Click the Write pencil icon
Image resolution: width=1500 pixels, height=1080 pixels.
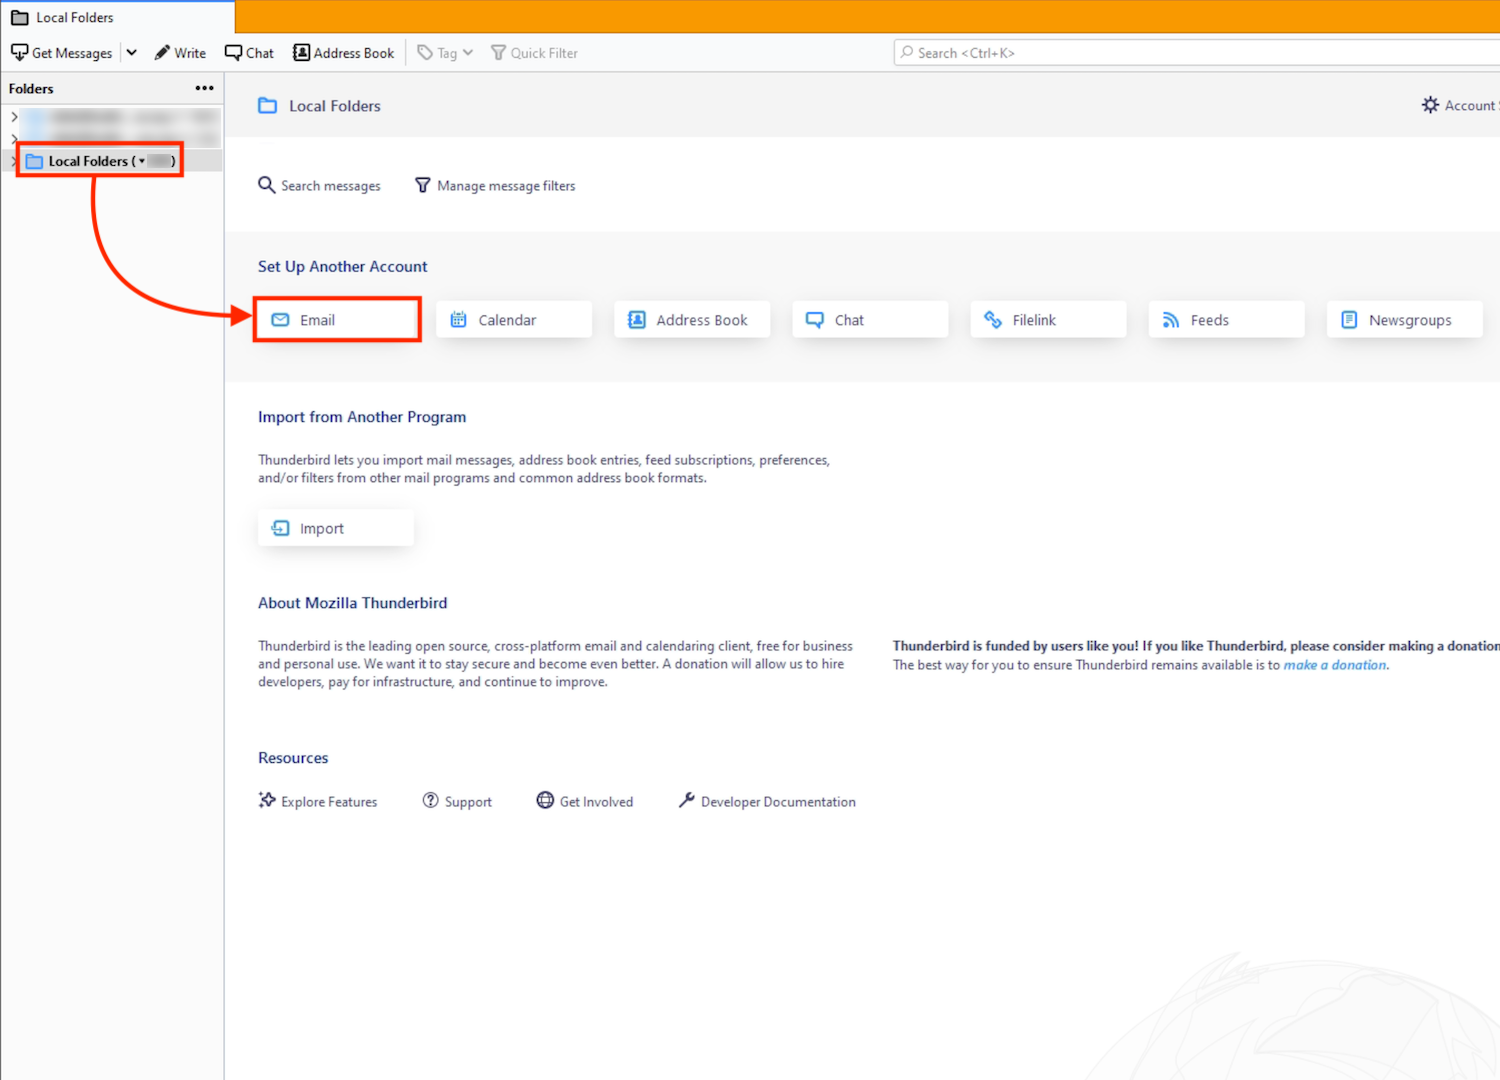pos(162,53)
